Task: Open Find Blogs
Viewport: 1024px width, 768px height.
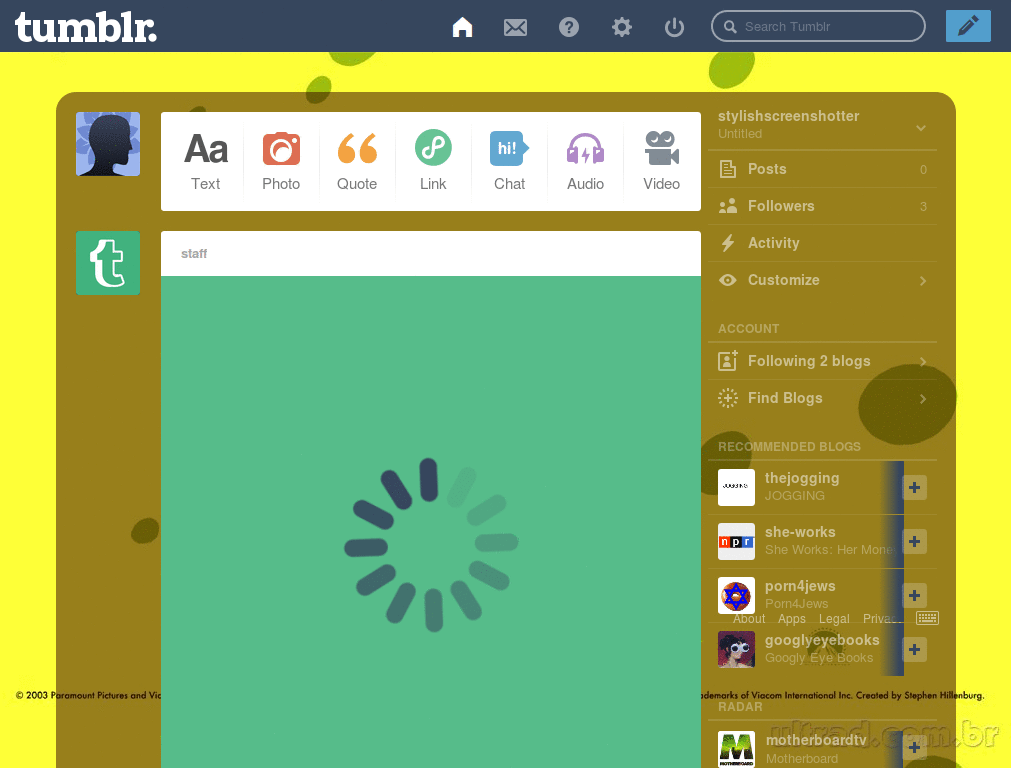Action: [x=822, y=398]
